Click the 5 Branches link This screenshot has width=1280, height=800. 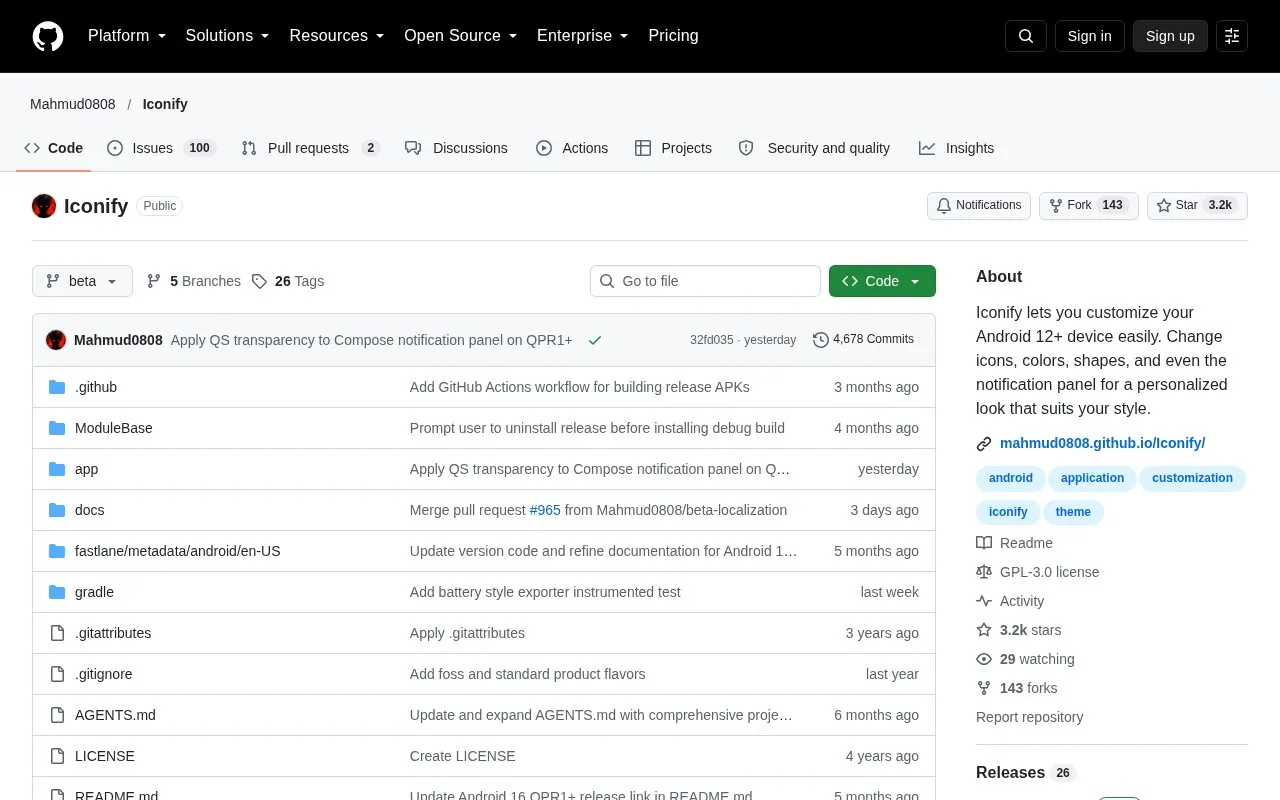coord(193,281)
